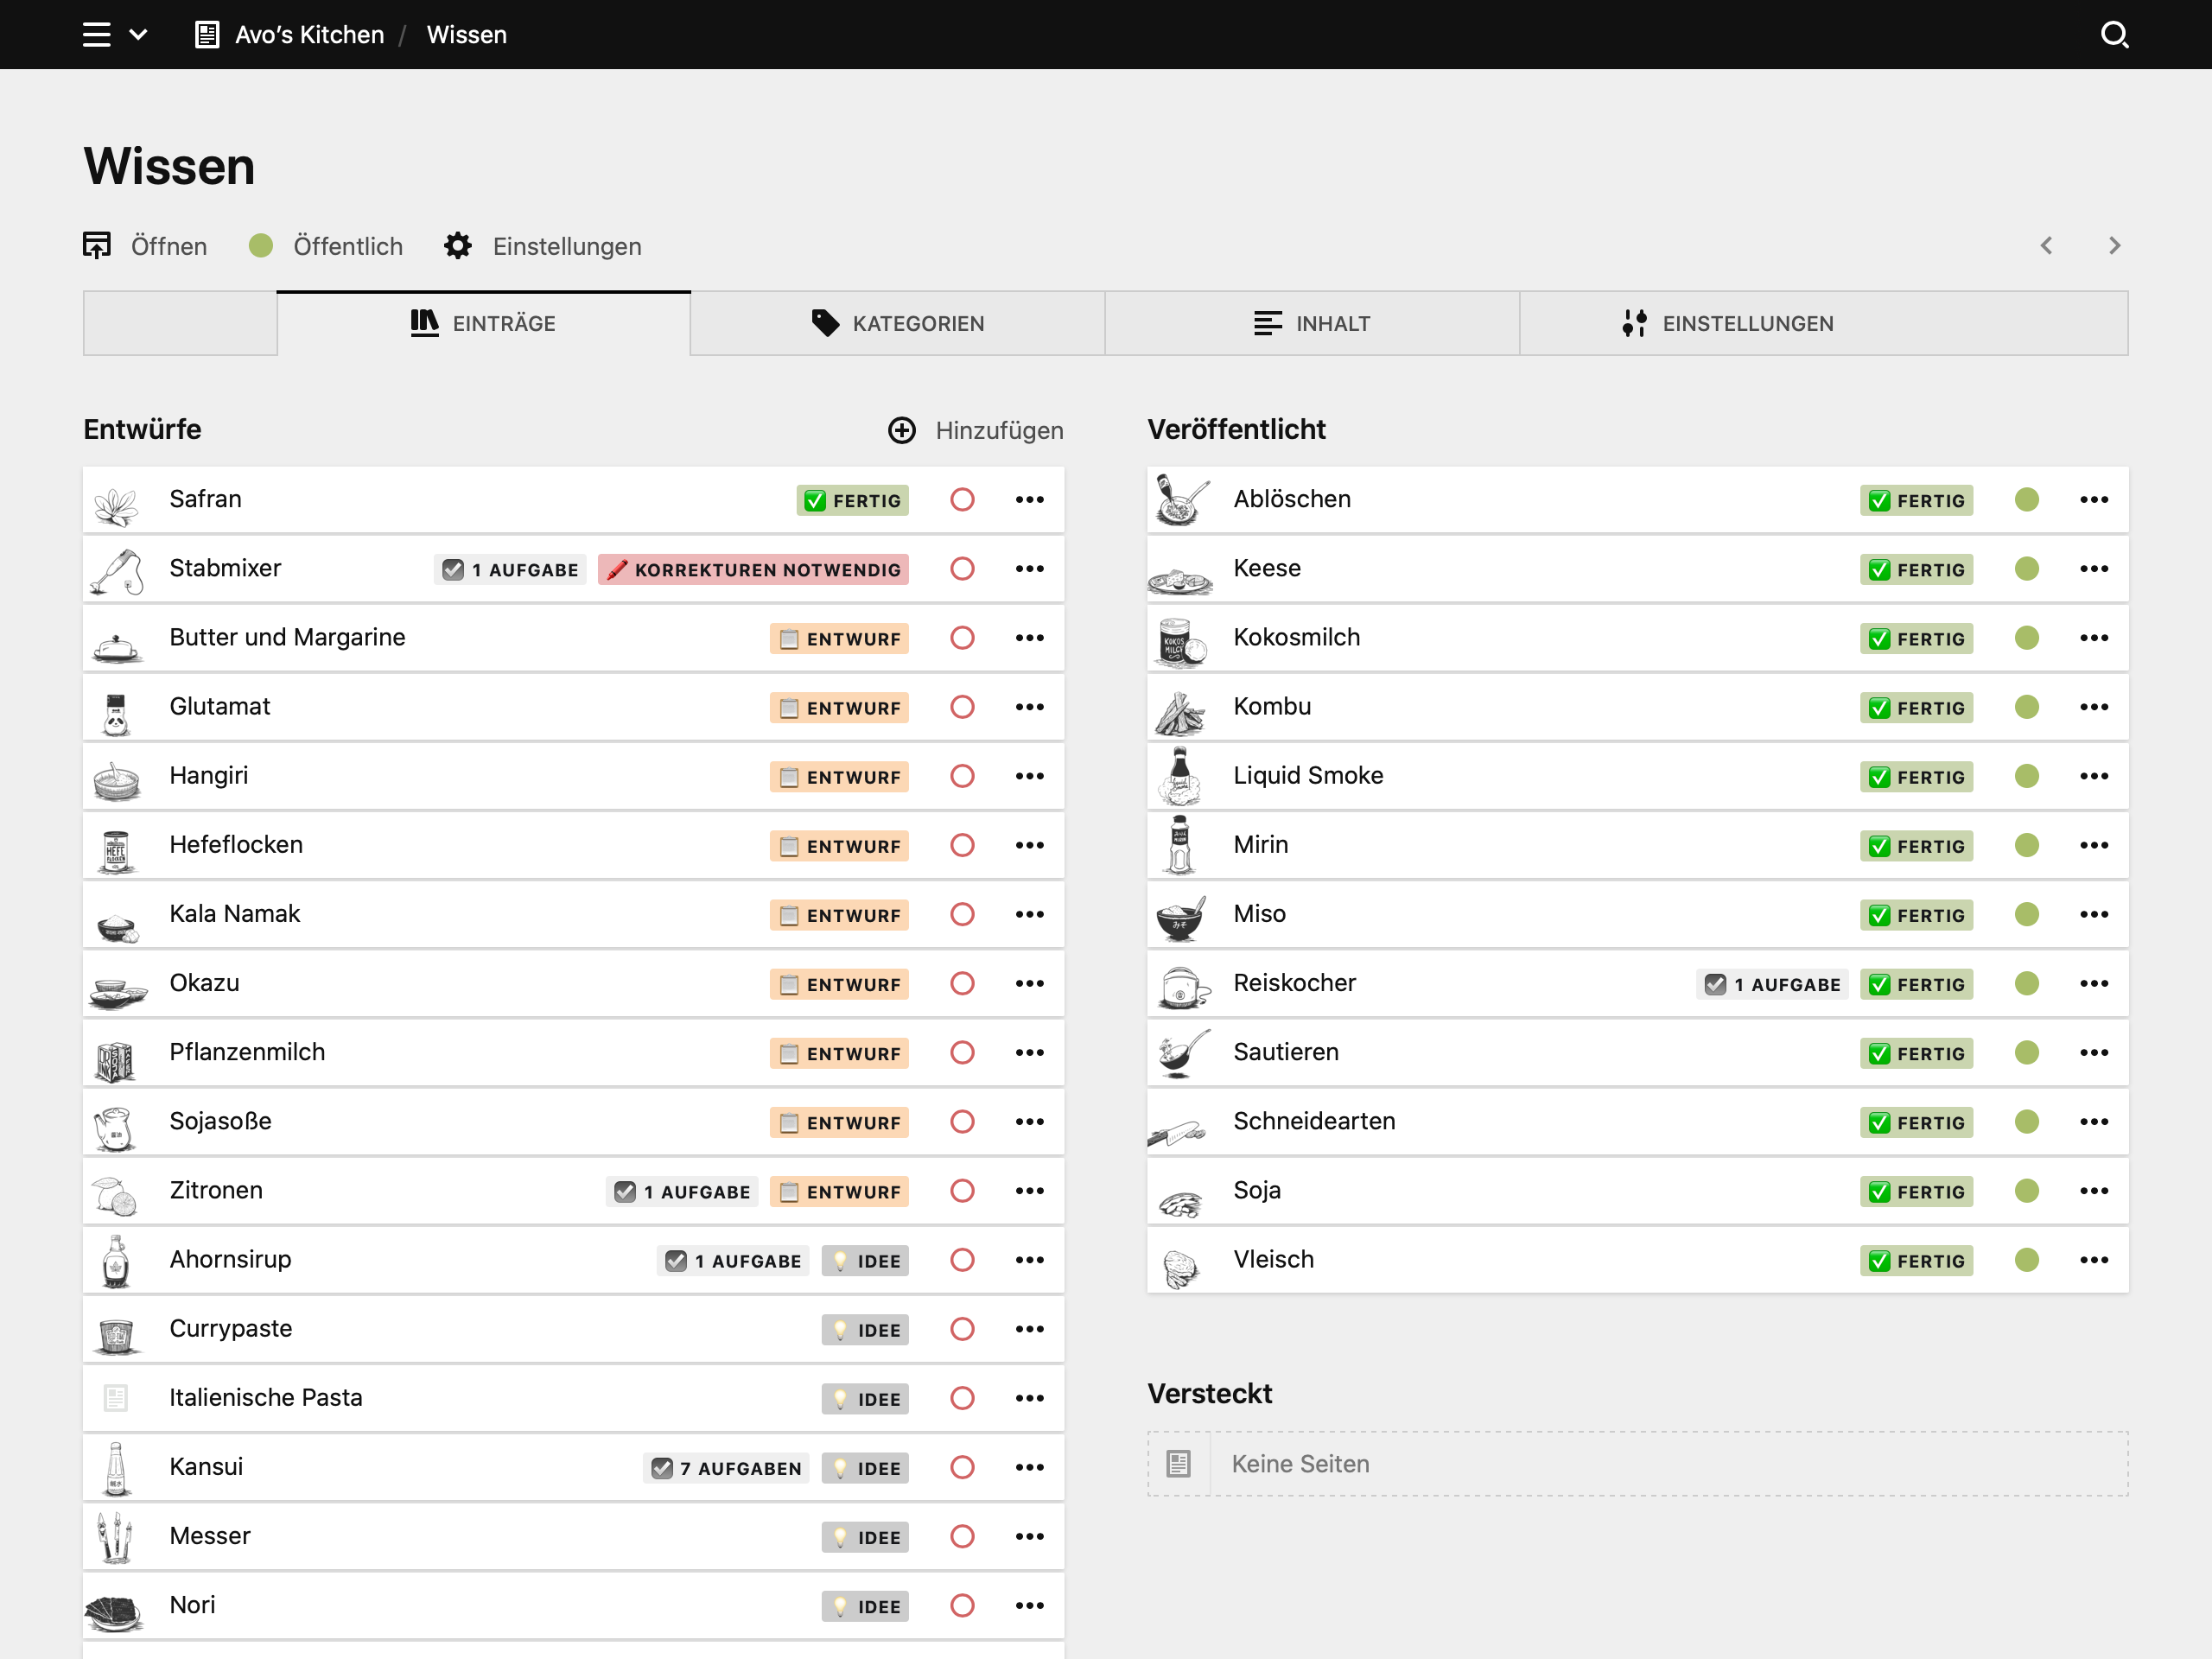Viewport: 2212px width, 1659px height.
Task: Click the Hinzufügen button
Action: pyautogui.click(x=975, y=430)
